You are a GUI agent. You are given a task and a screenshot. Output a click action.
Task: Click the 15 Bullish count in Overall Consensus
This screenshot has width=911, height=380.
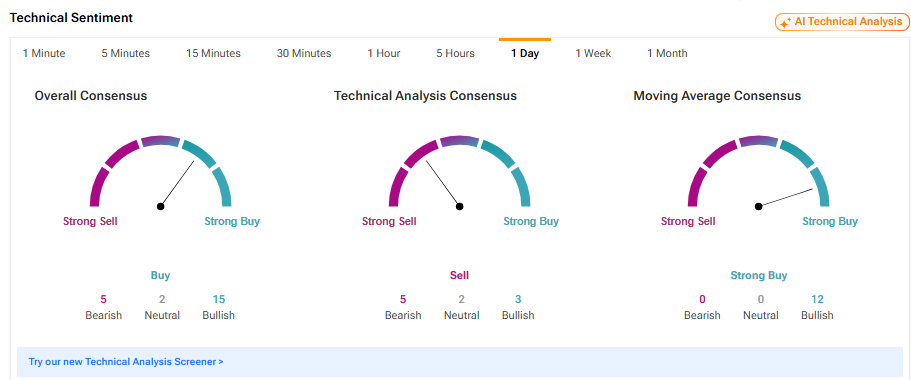click(218, 300)
